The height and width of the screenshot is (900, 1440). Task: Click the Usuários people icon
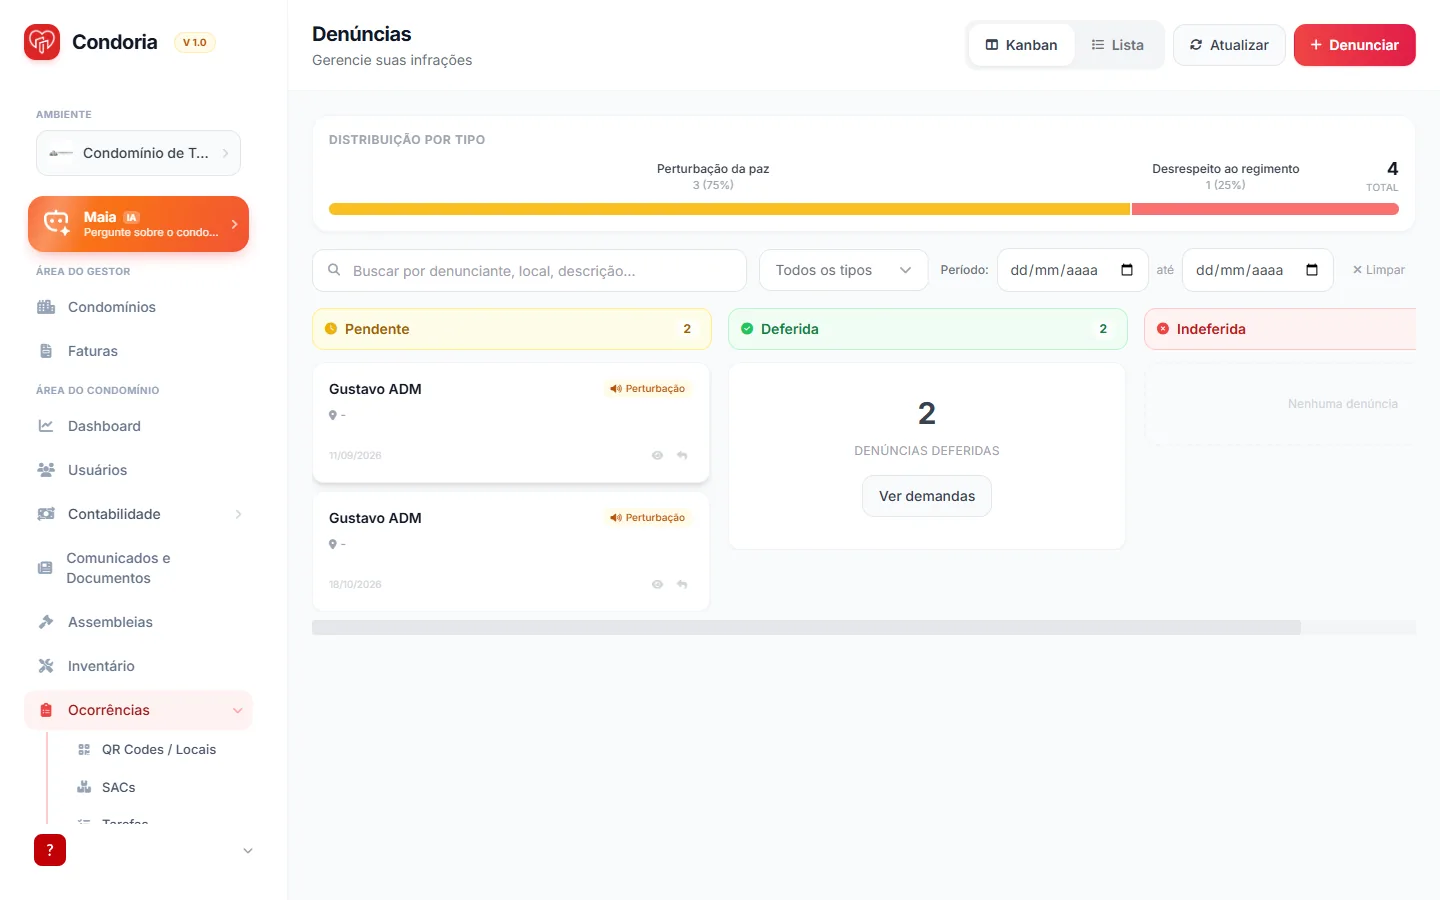46,470
